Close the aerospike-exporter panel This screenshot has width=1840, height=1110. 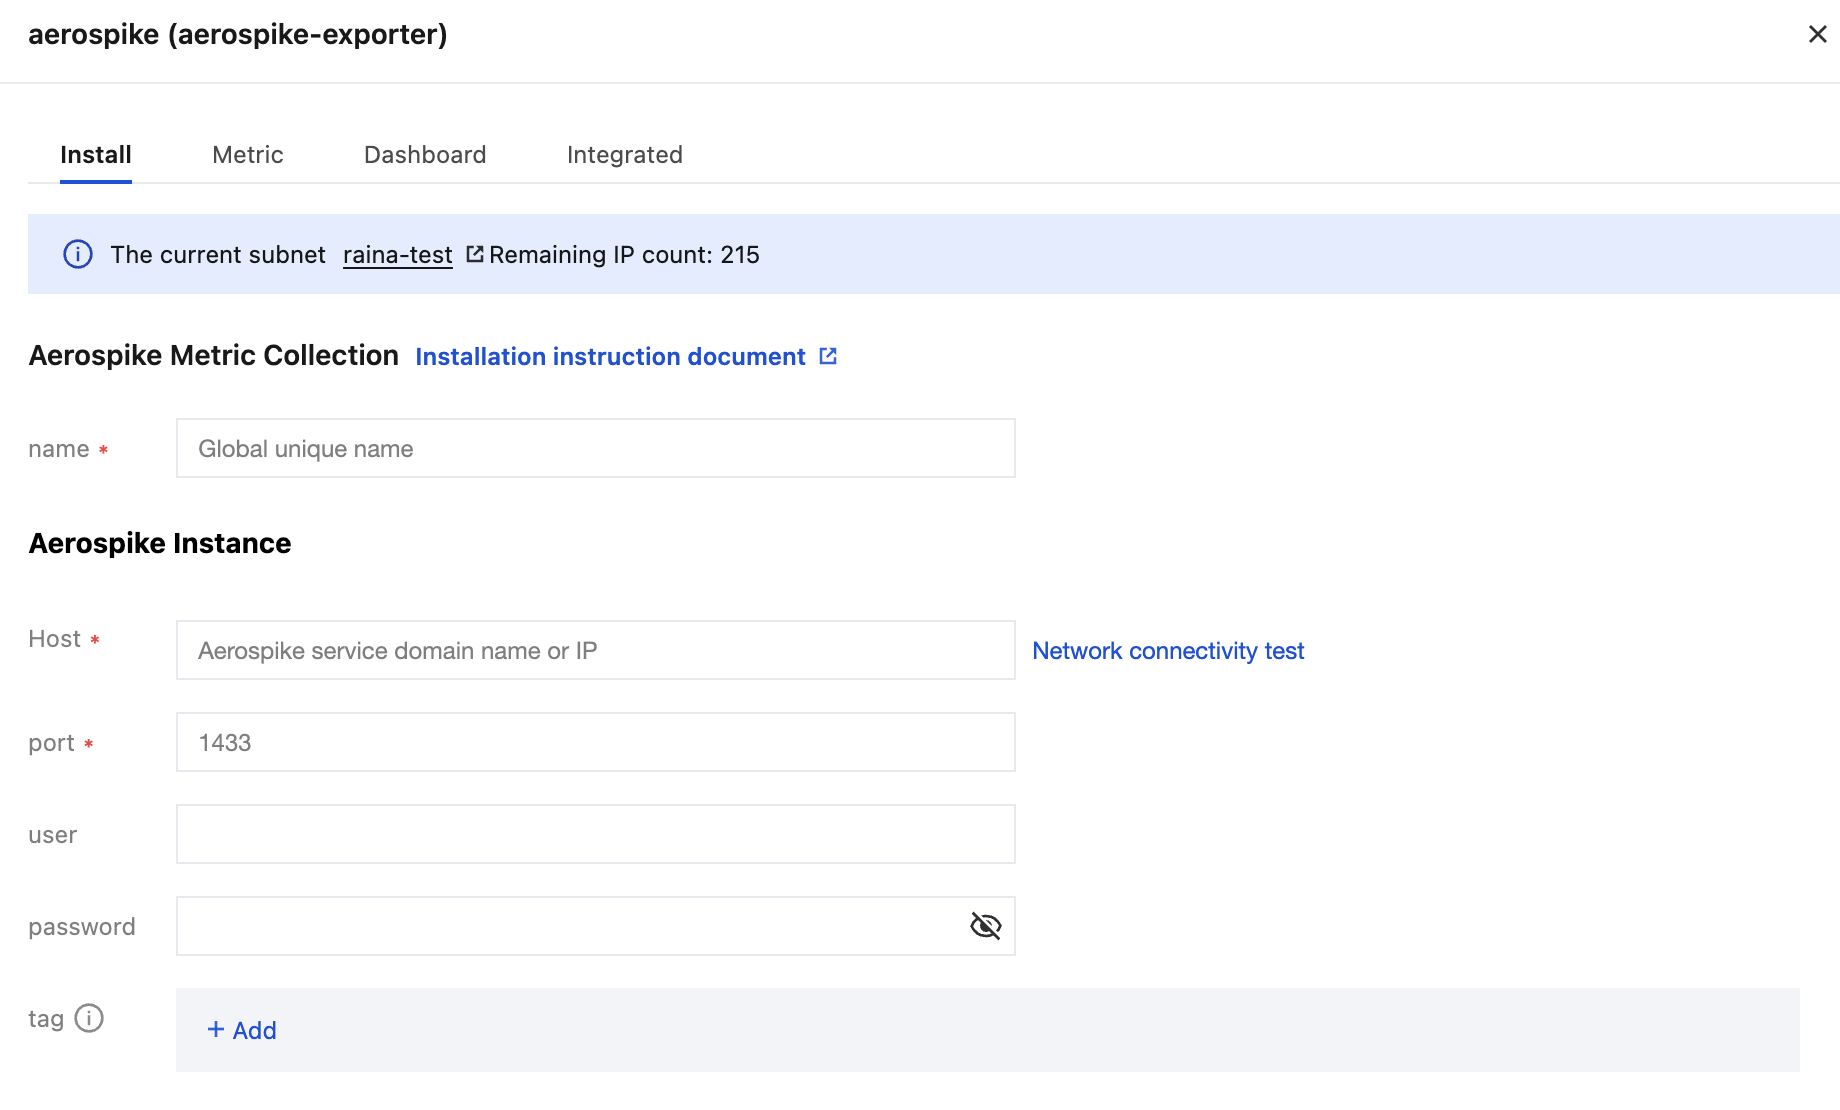[1817, 35]
